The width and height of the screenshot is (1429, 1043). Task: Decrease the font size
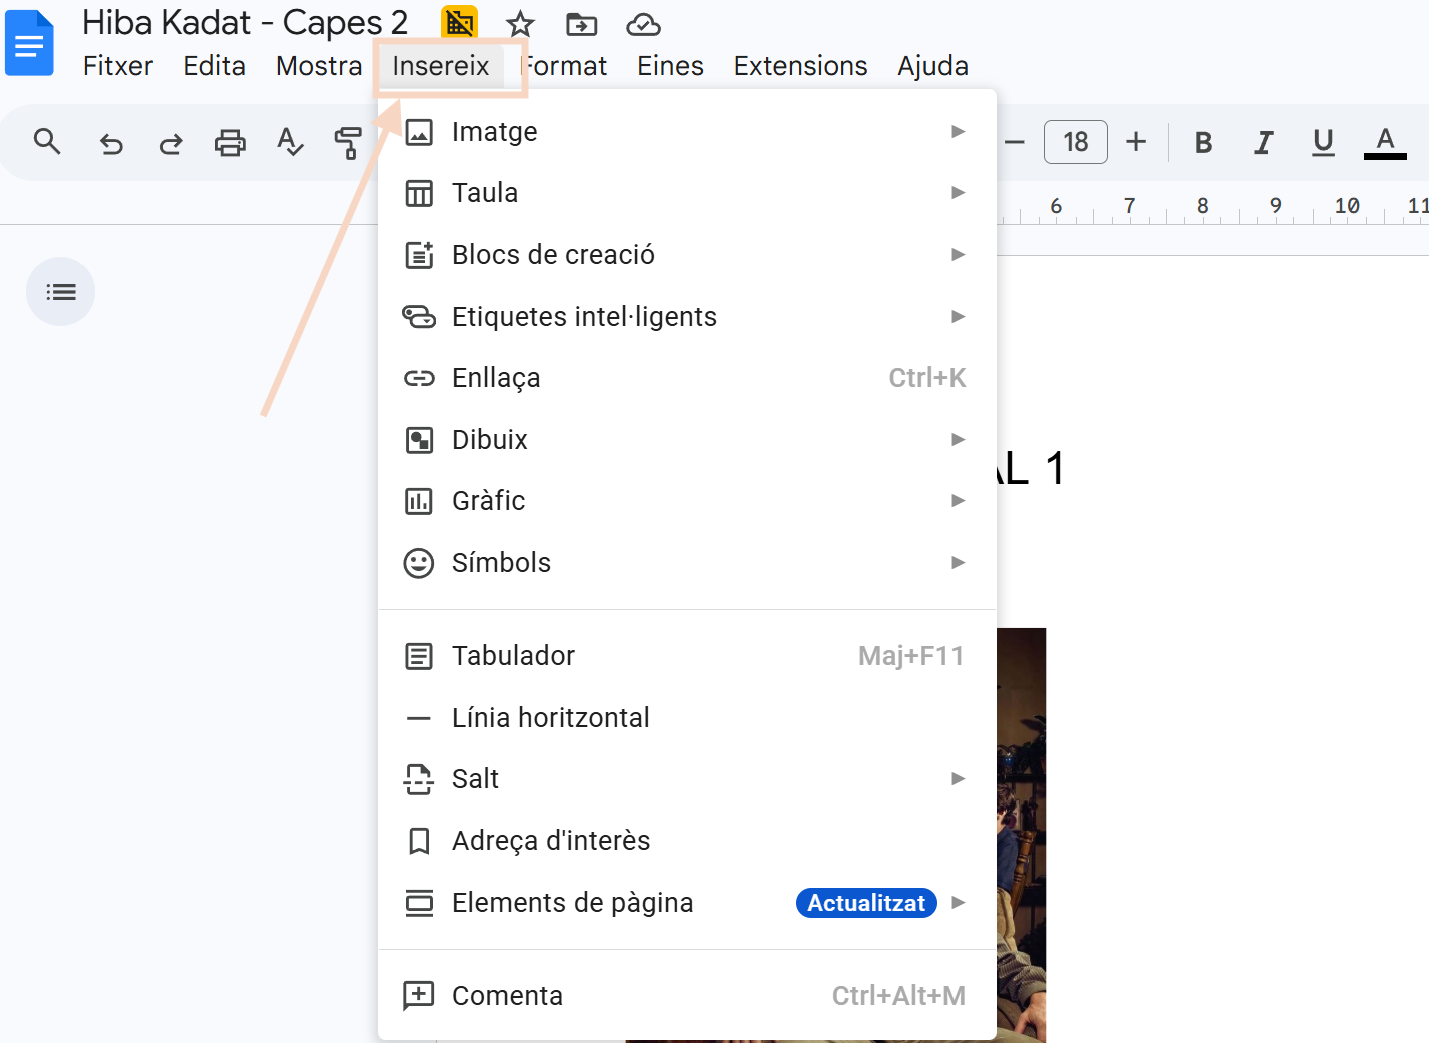[1015, 142]
